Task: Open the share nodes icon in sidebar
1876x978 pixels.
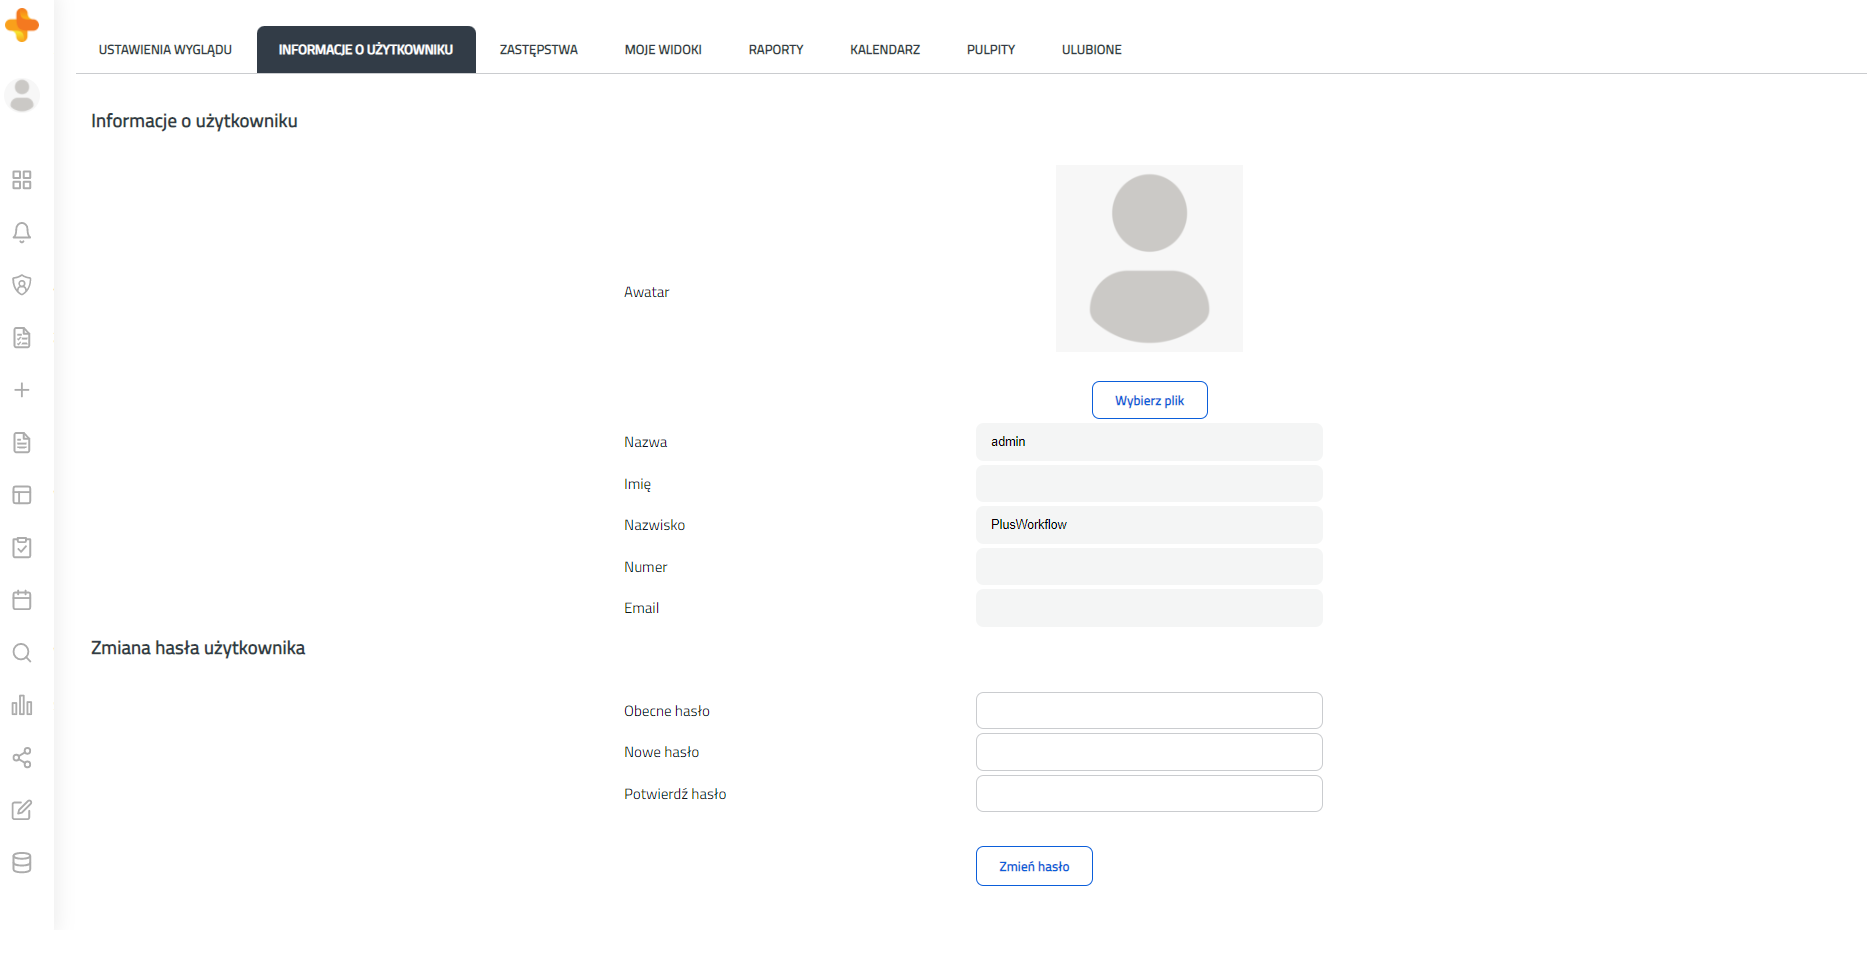Action: (22, 758)
